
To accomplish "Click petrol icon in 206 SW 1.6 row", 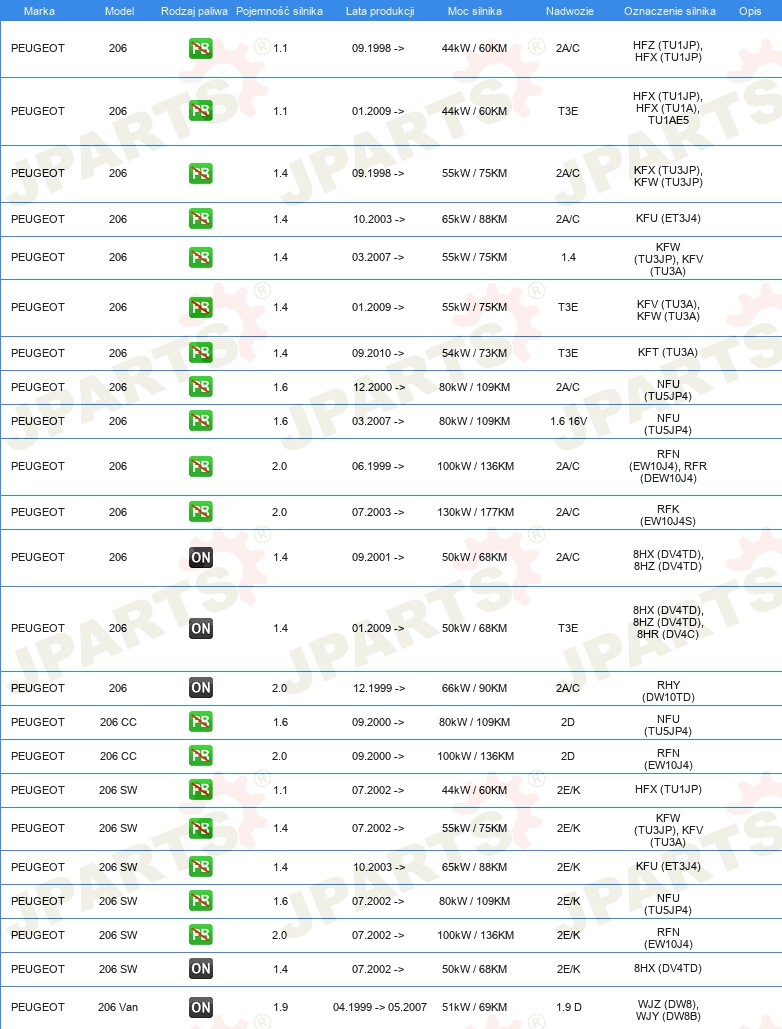I will pyautogui.click(x=201, y=901).
